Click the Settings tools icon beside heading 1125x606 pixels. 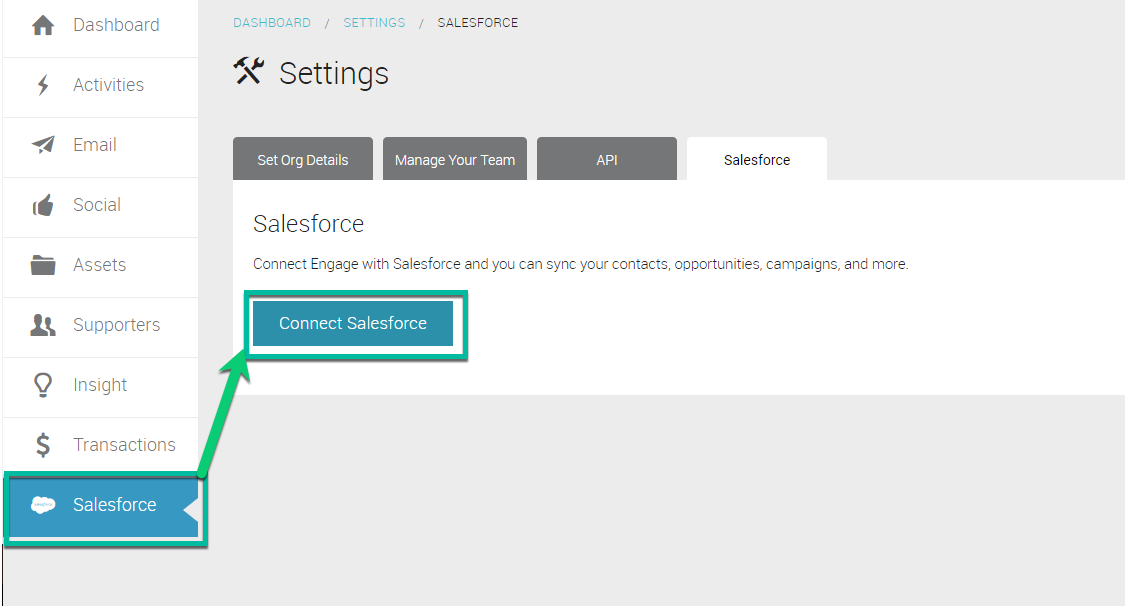[x=249, y=71]
